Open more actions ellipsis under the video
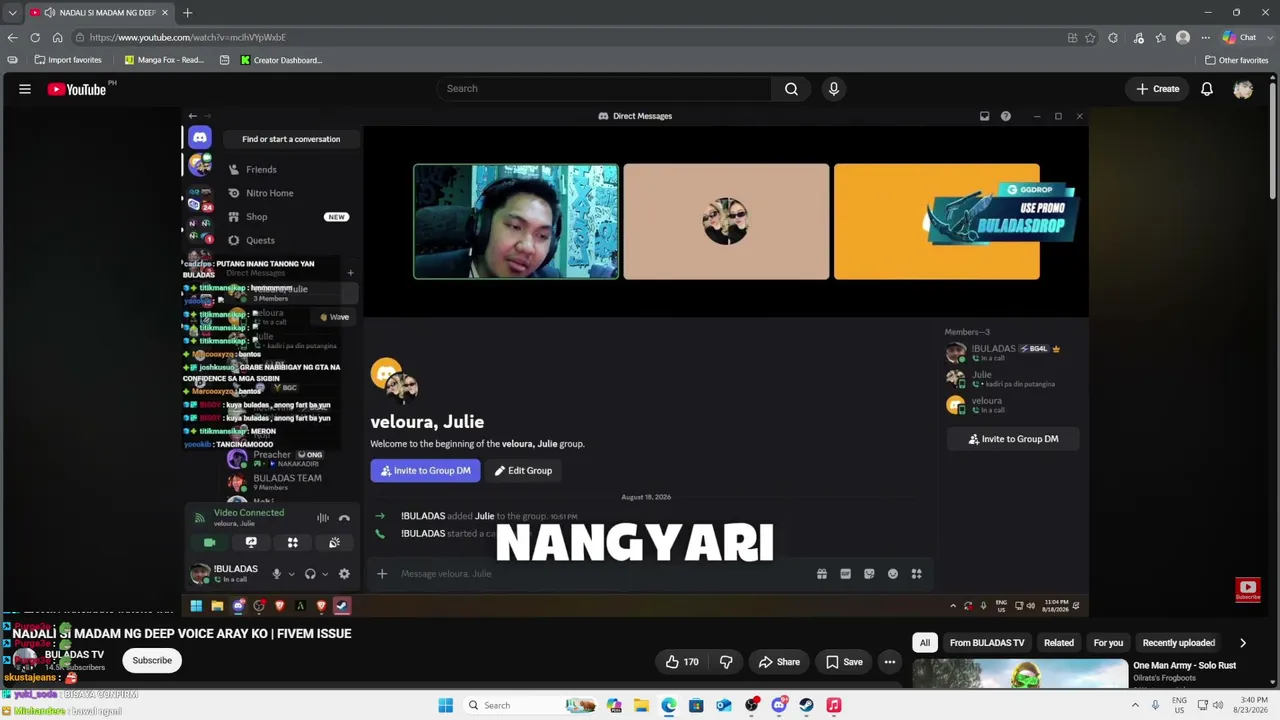 click(x=889, y=661)
